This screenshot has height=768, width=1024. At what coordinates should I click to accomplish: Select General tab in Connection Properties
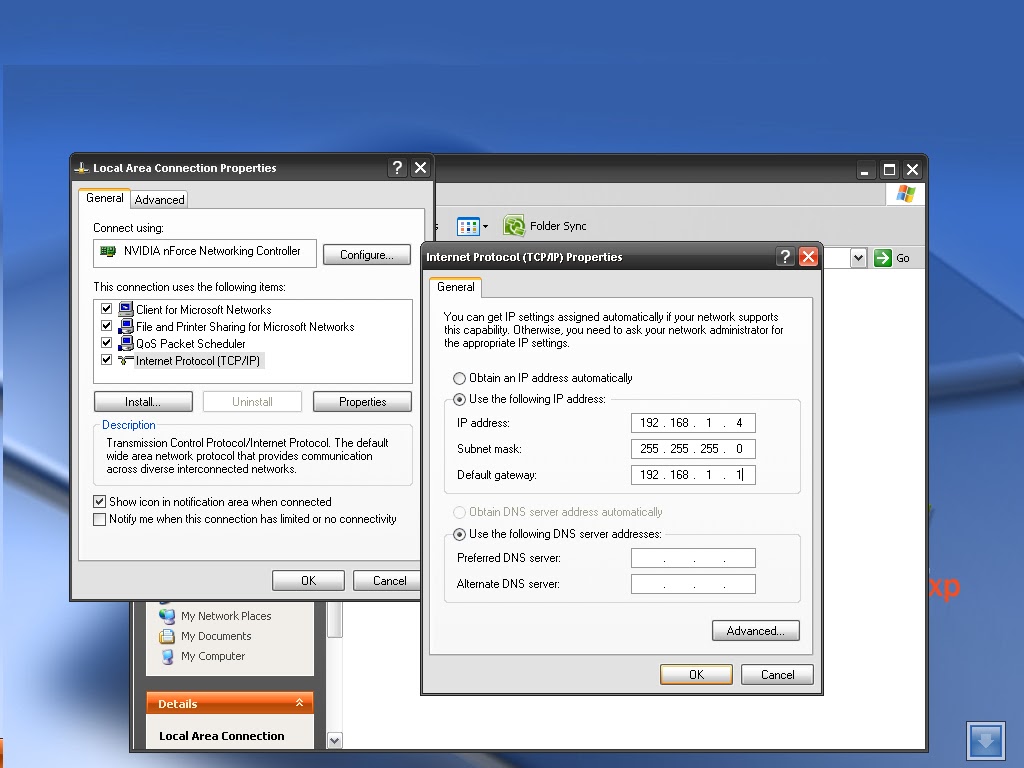[104, 198]
